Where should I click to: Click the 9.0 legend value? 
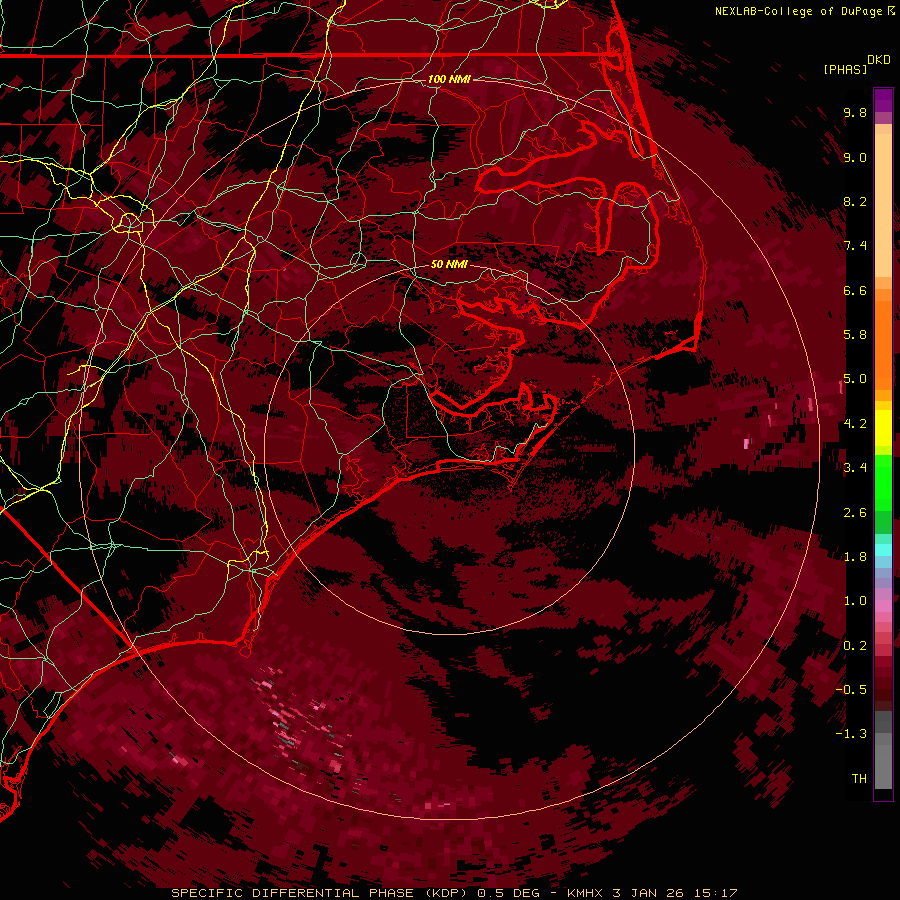pos(855,157)
